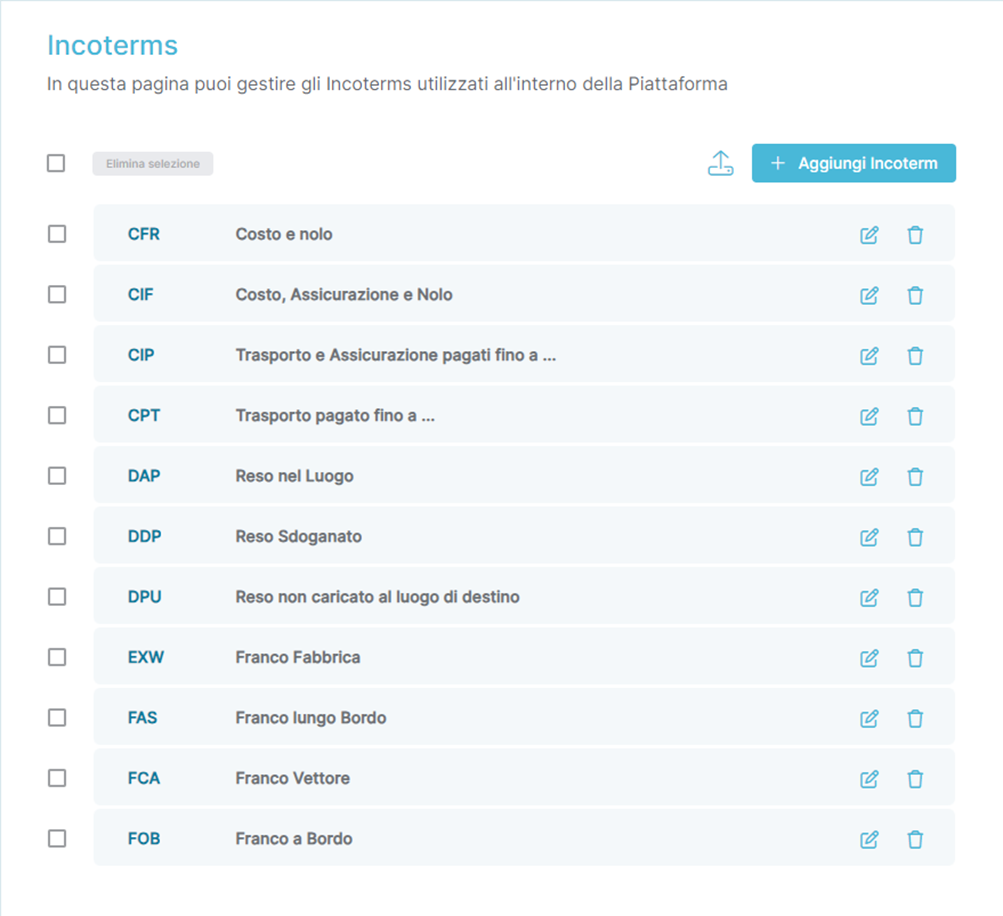Delete the DDP Reso Sdoganato entry
1003x916 pixels.
pyautogui.click(x=915, y=537)
